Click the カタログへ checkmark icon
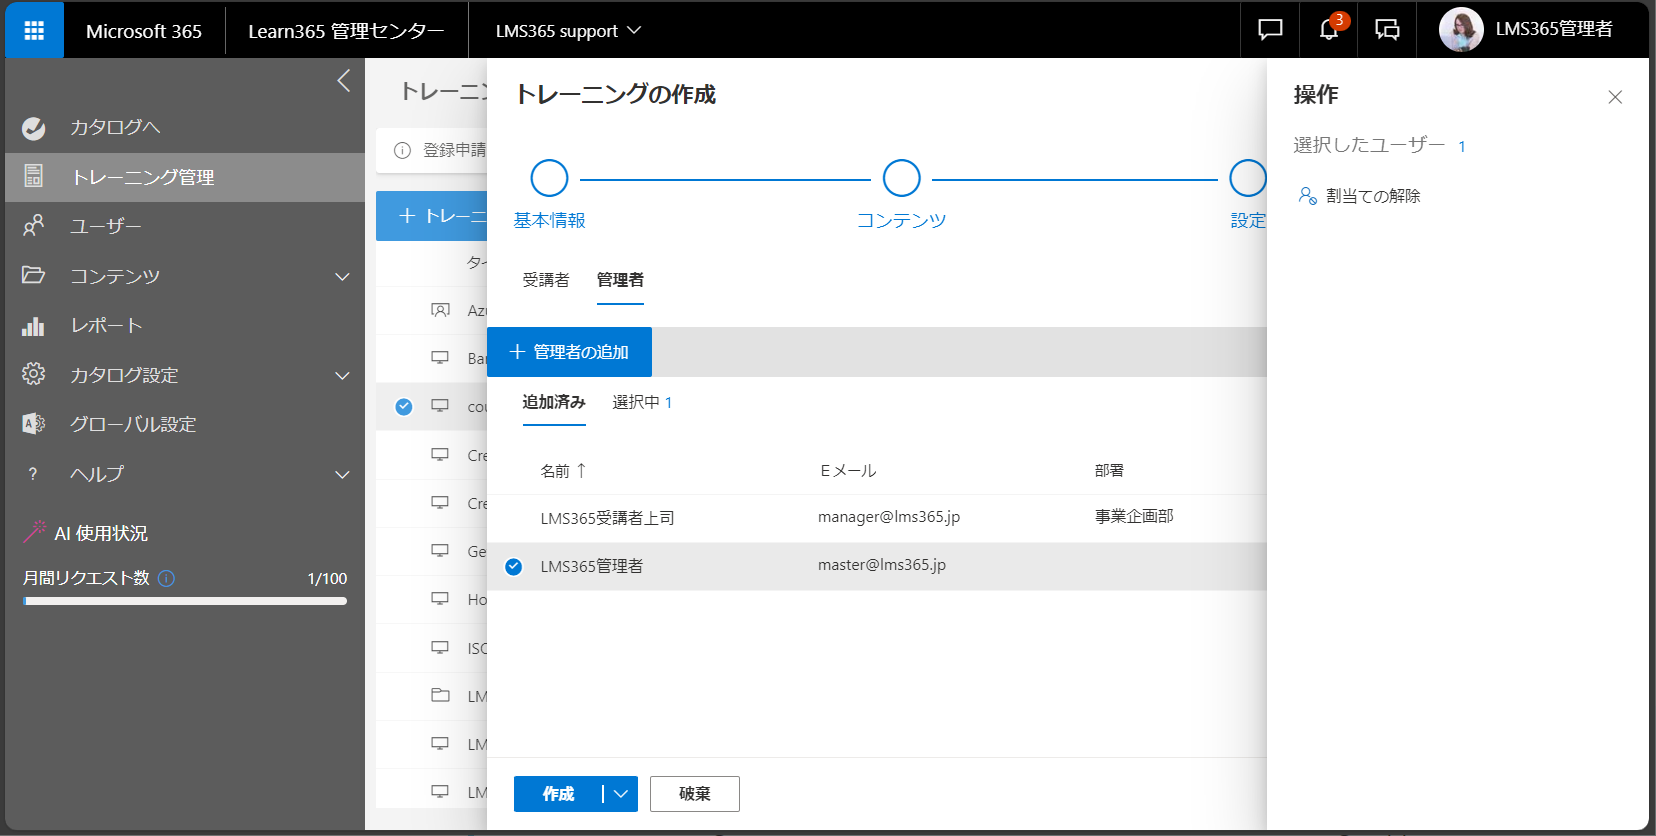The height and width of the screenshot is (836, 1656). (x=33, y=128)
